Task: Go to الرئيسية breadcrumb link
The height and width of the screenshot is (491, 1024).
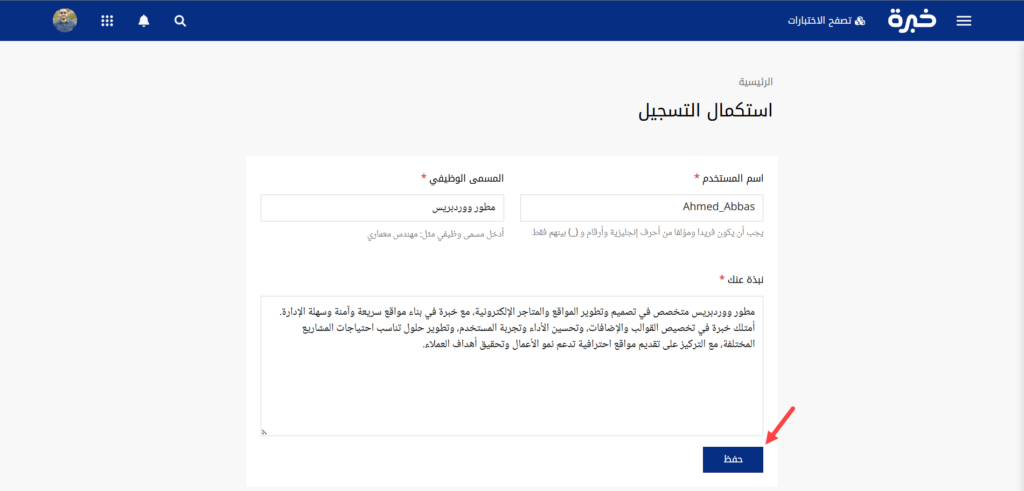Action: coord(756,82)
